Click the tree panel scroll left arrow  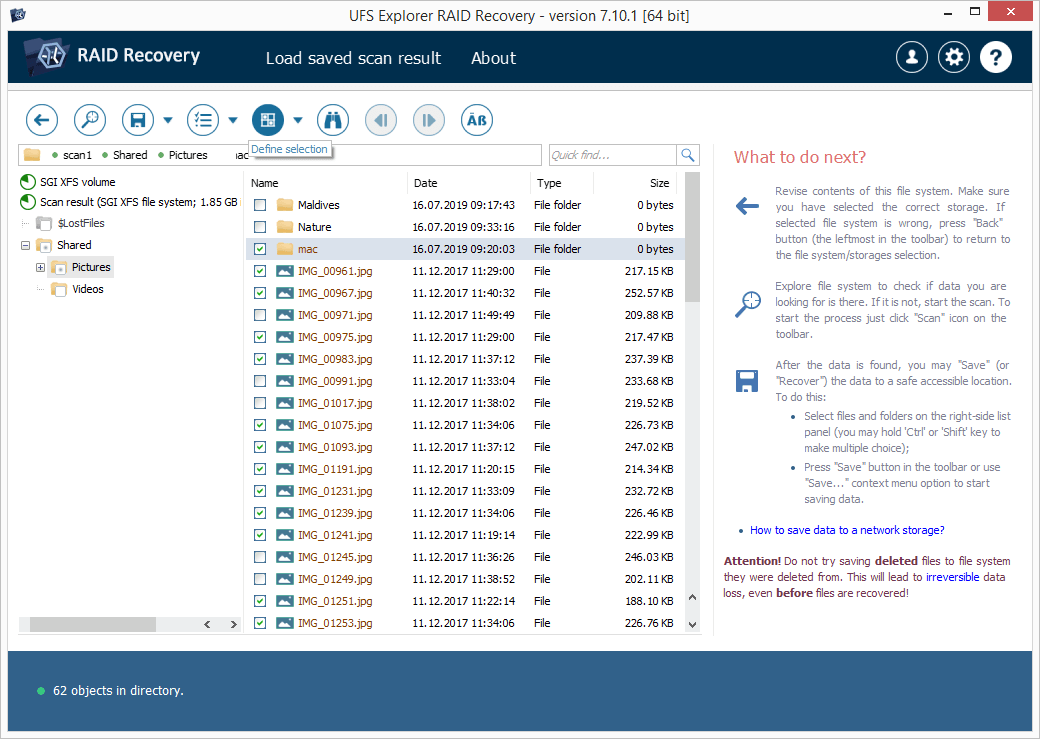tap(207, 624)
